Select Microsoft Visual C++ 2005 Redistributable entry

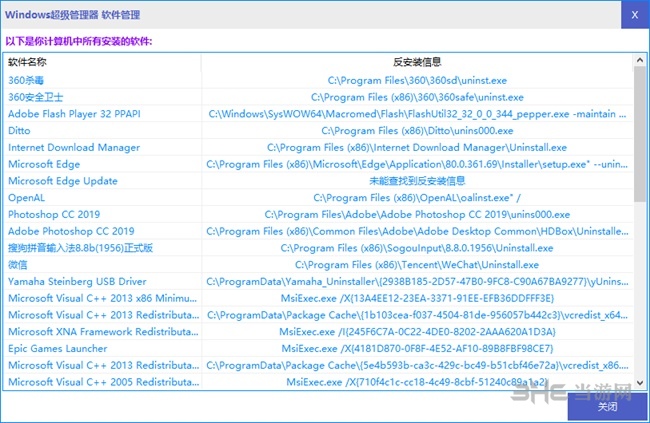point(104,382)
